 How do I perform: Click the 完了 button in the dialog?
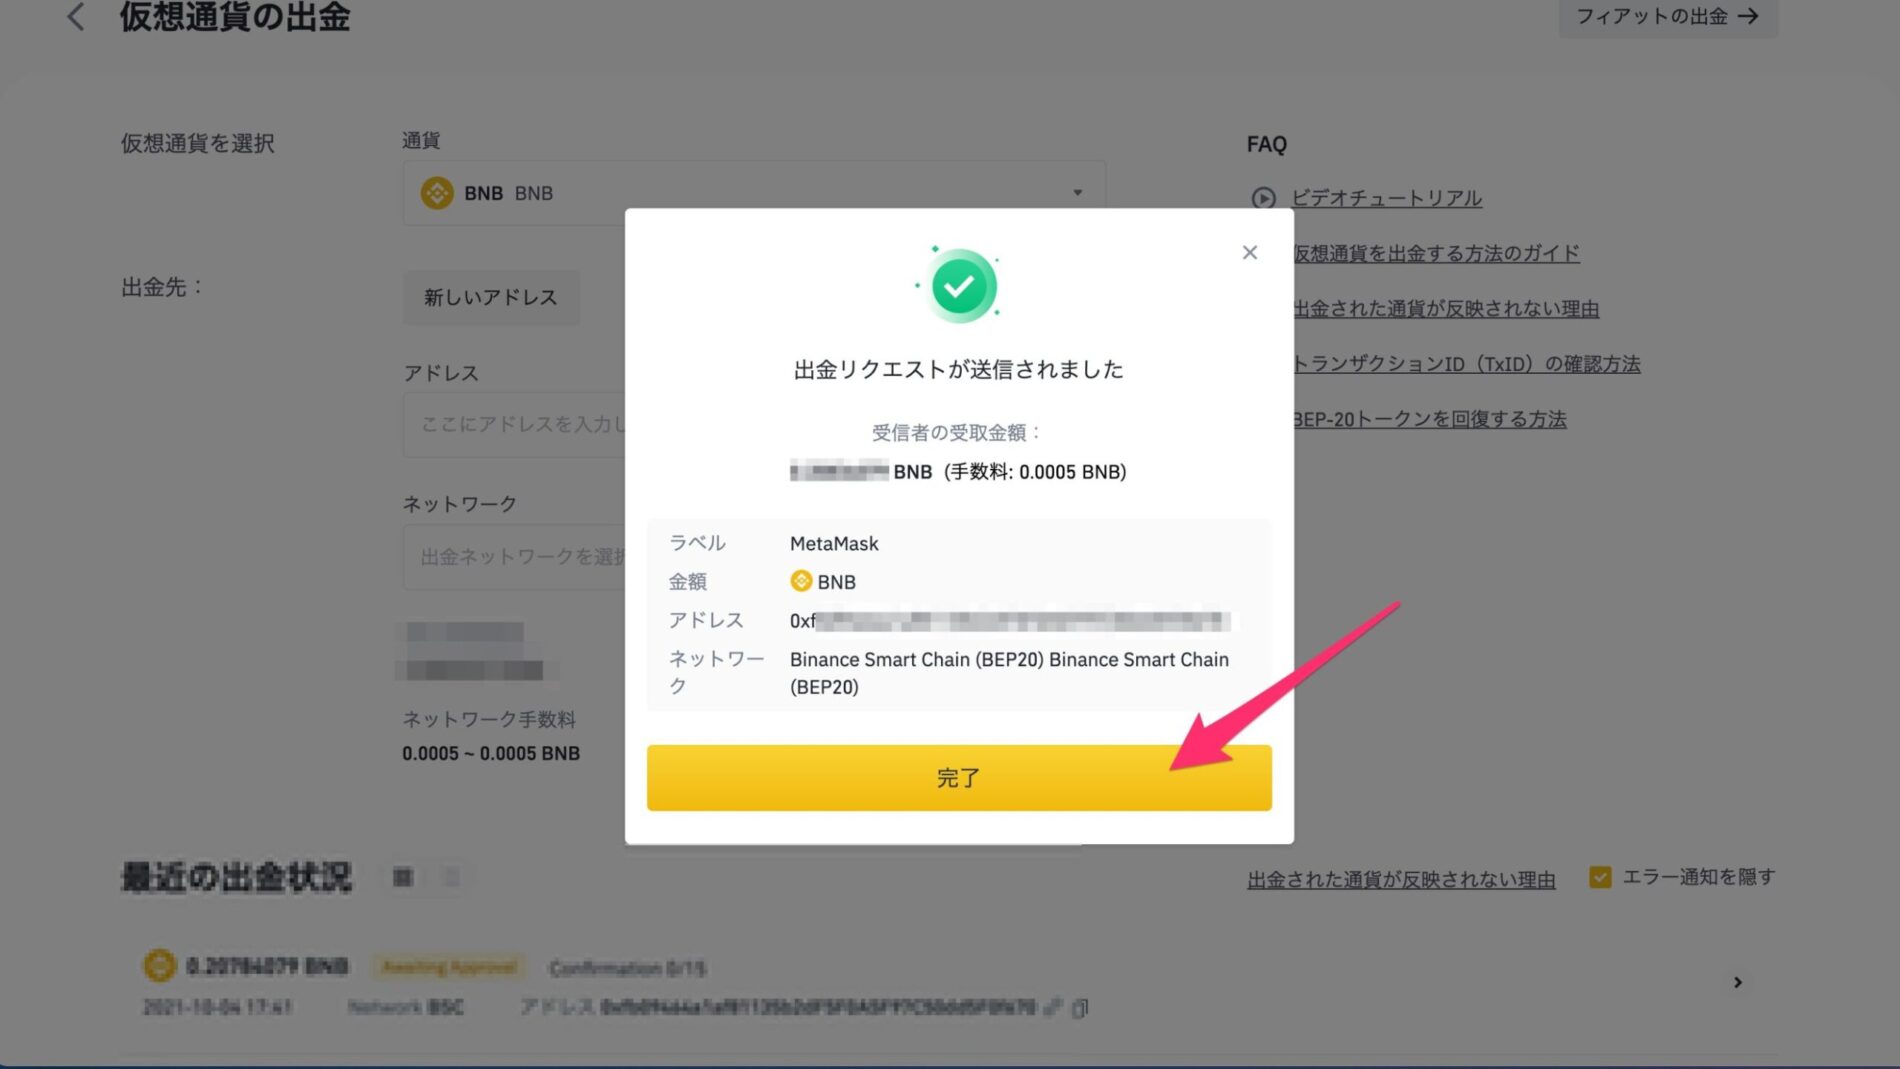959,777
